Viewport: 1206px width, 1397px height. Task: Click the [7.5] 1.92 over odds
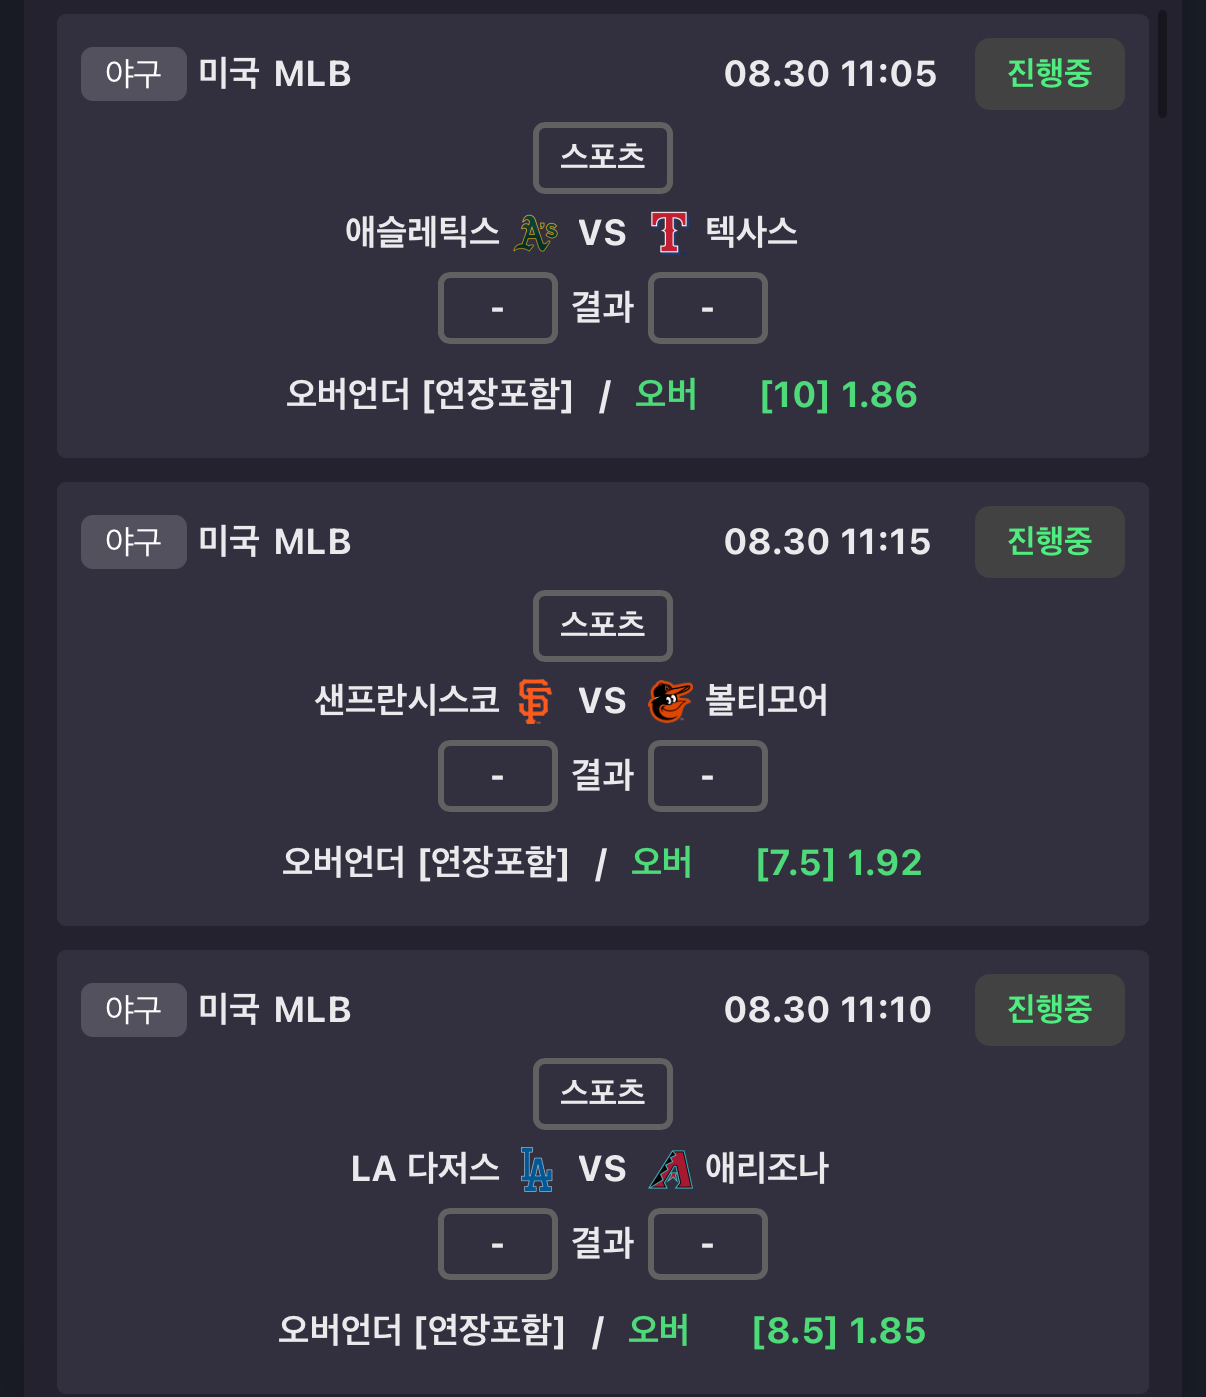(839, 863)
